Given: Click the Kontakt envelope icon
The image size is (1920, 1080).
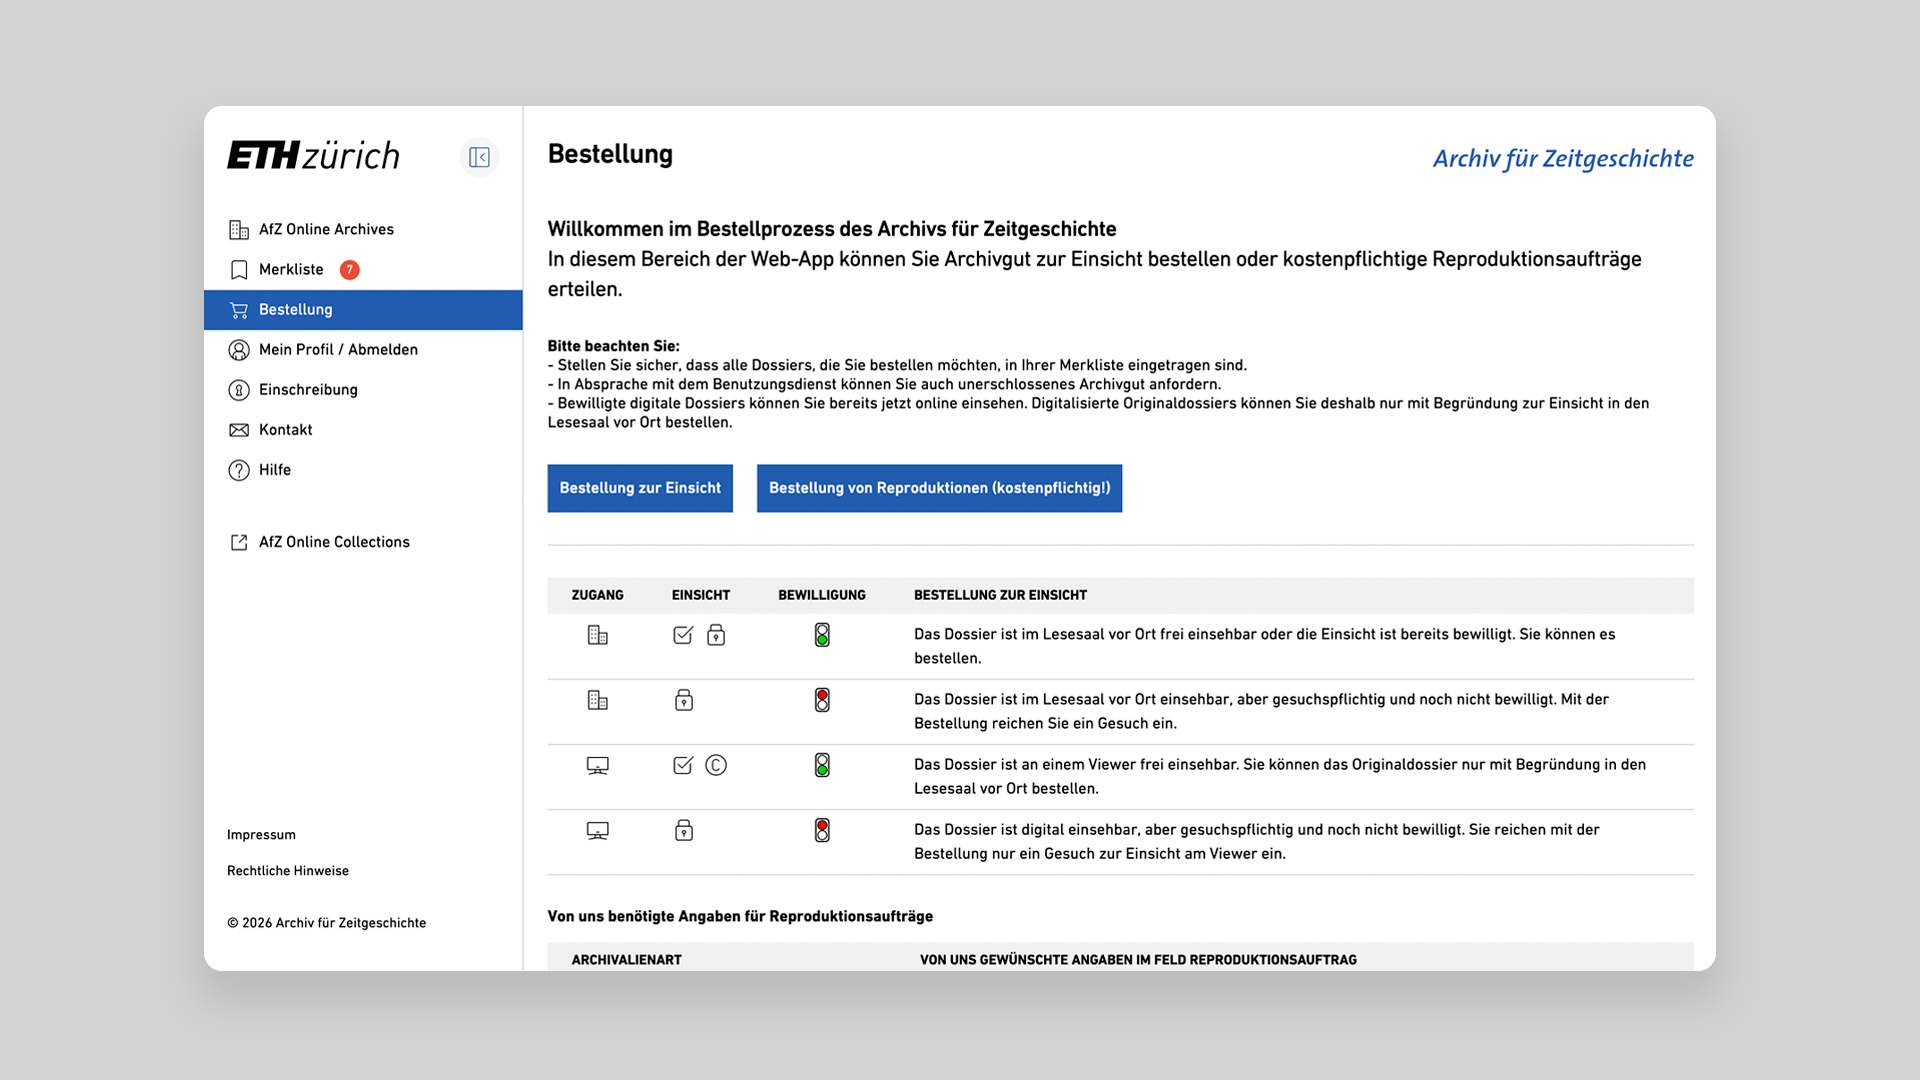Looking at the screenshot, I should [239, 430].
